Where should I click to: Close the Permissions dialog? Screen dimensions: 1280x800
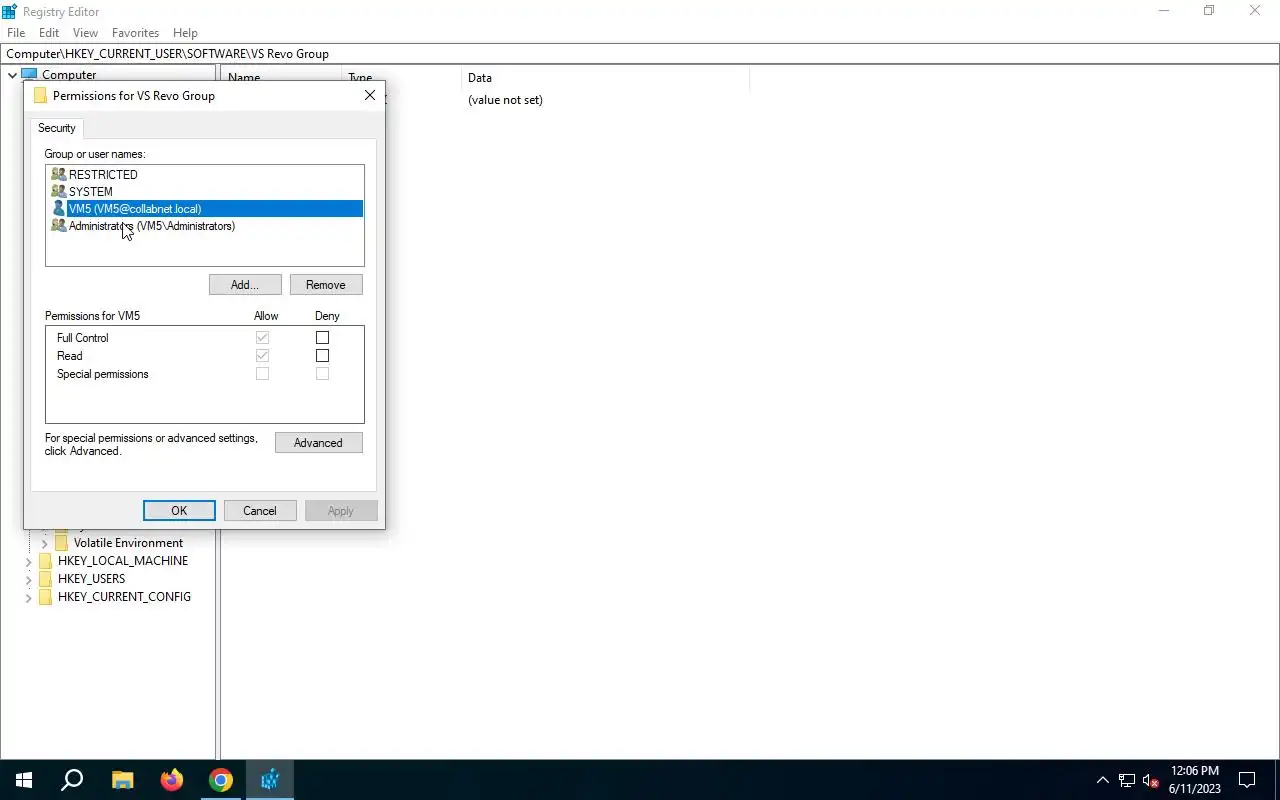click(x=370, y=95)
